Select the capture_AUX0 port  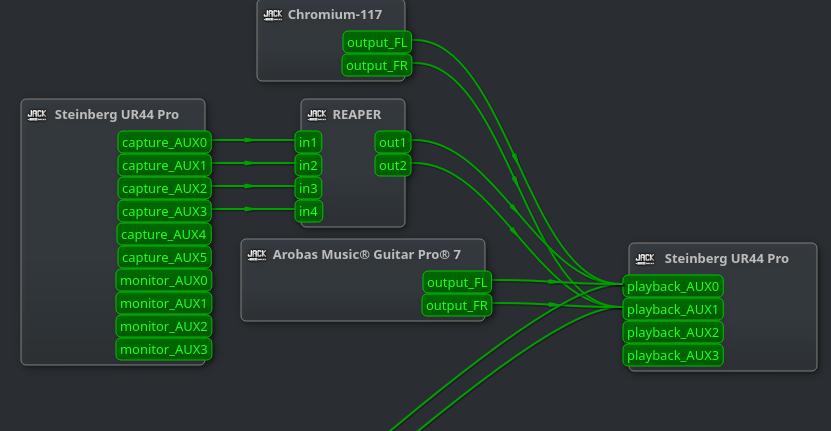coord(164,143)
